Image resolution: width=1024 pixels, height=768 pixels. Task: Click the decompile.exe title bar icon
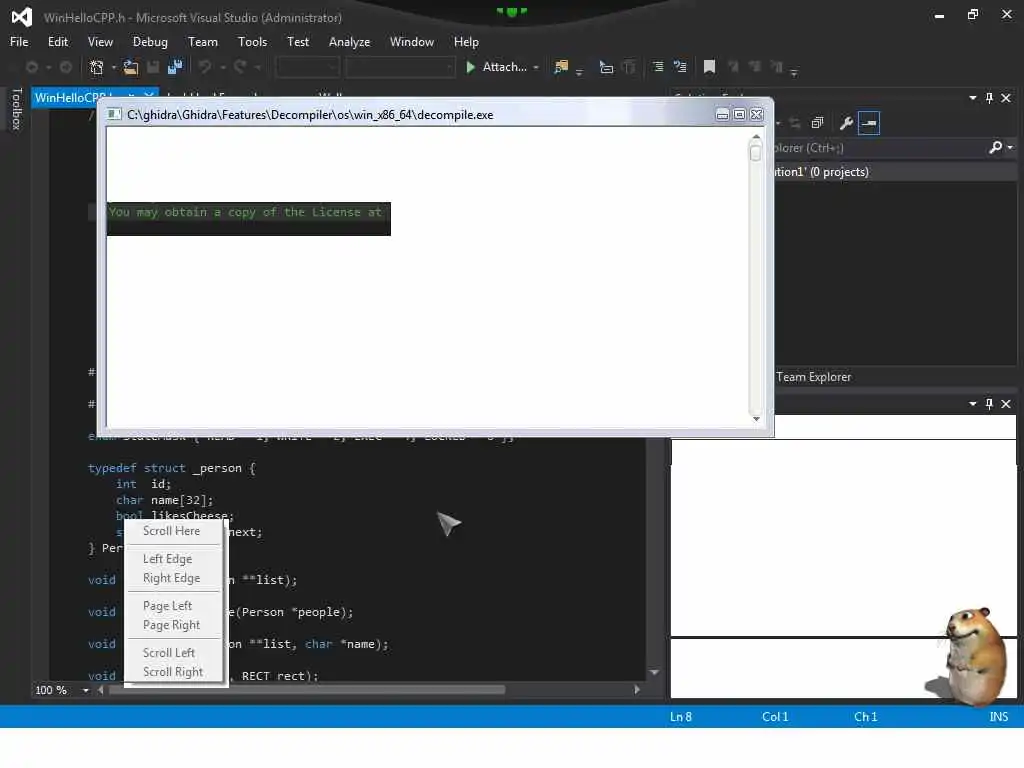point(114,115)
